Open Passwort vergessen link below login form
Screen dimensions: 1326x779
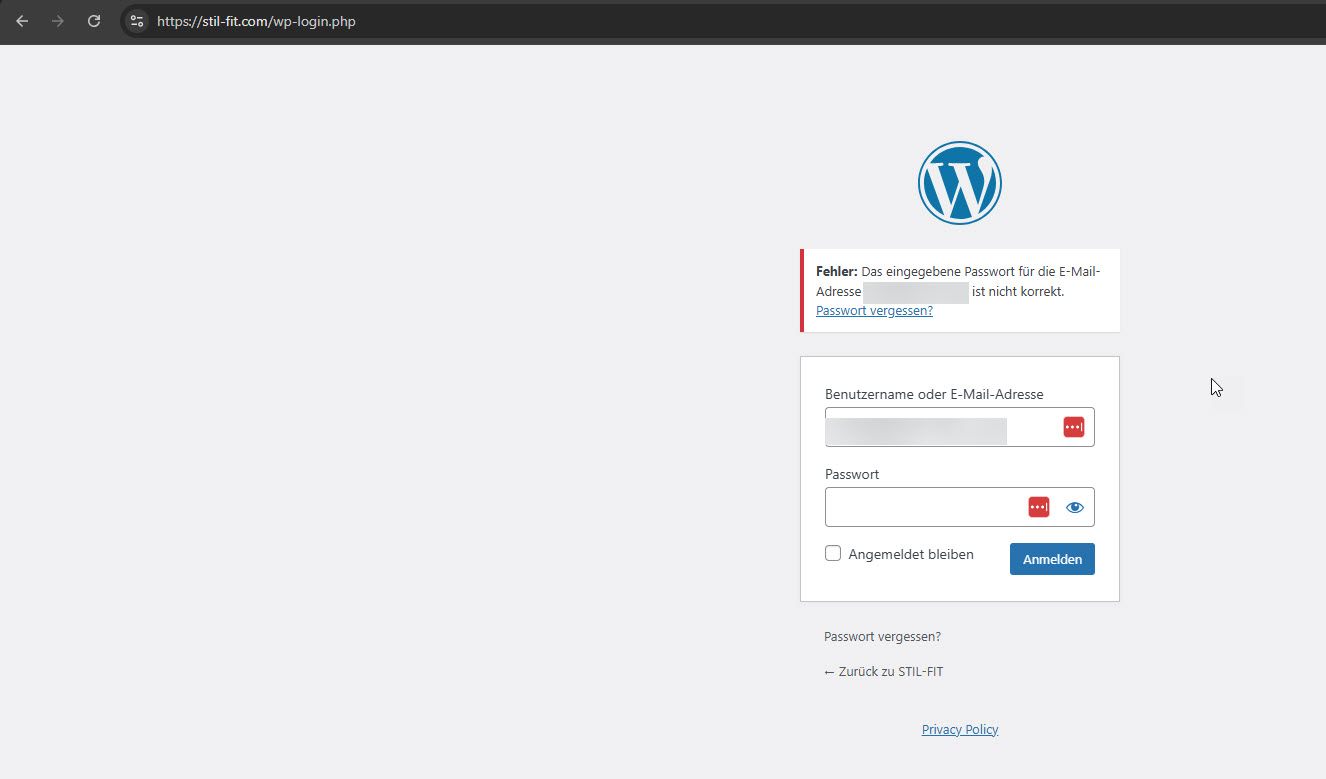click(882, 637)
